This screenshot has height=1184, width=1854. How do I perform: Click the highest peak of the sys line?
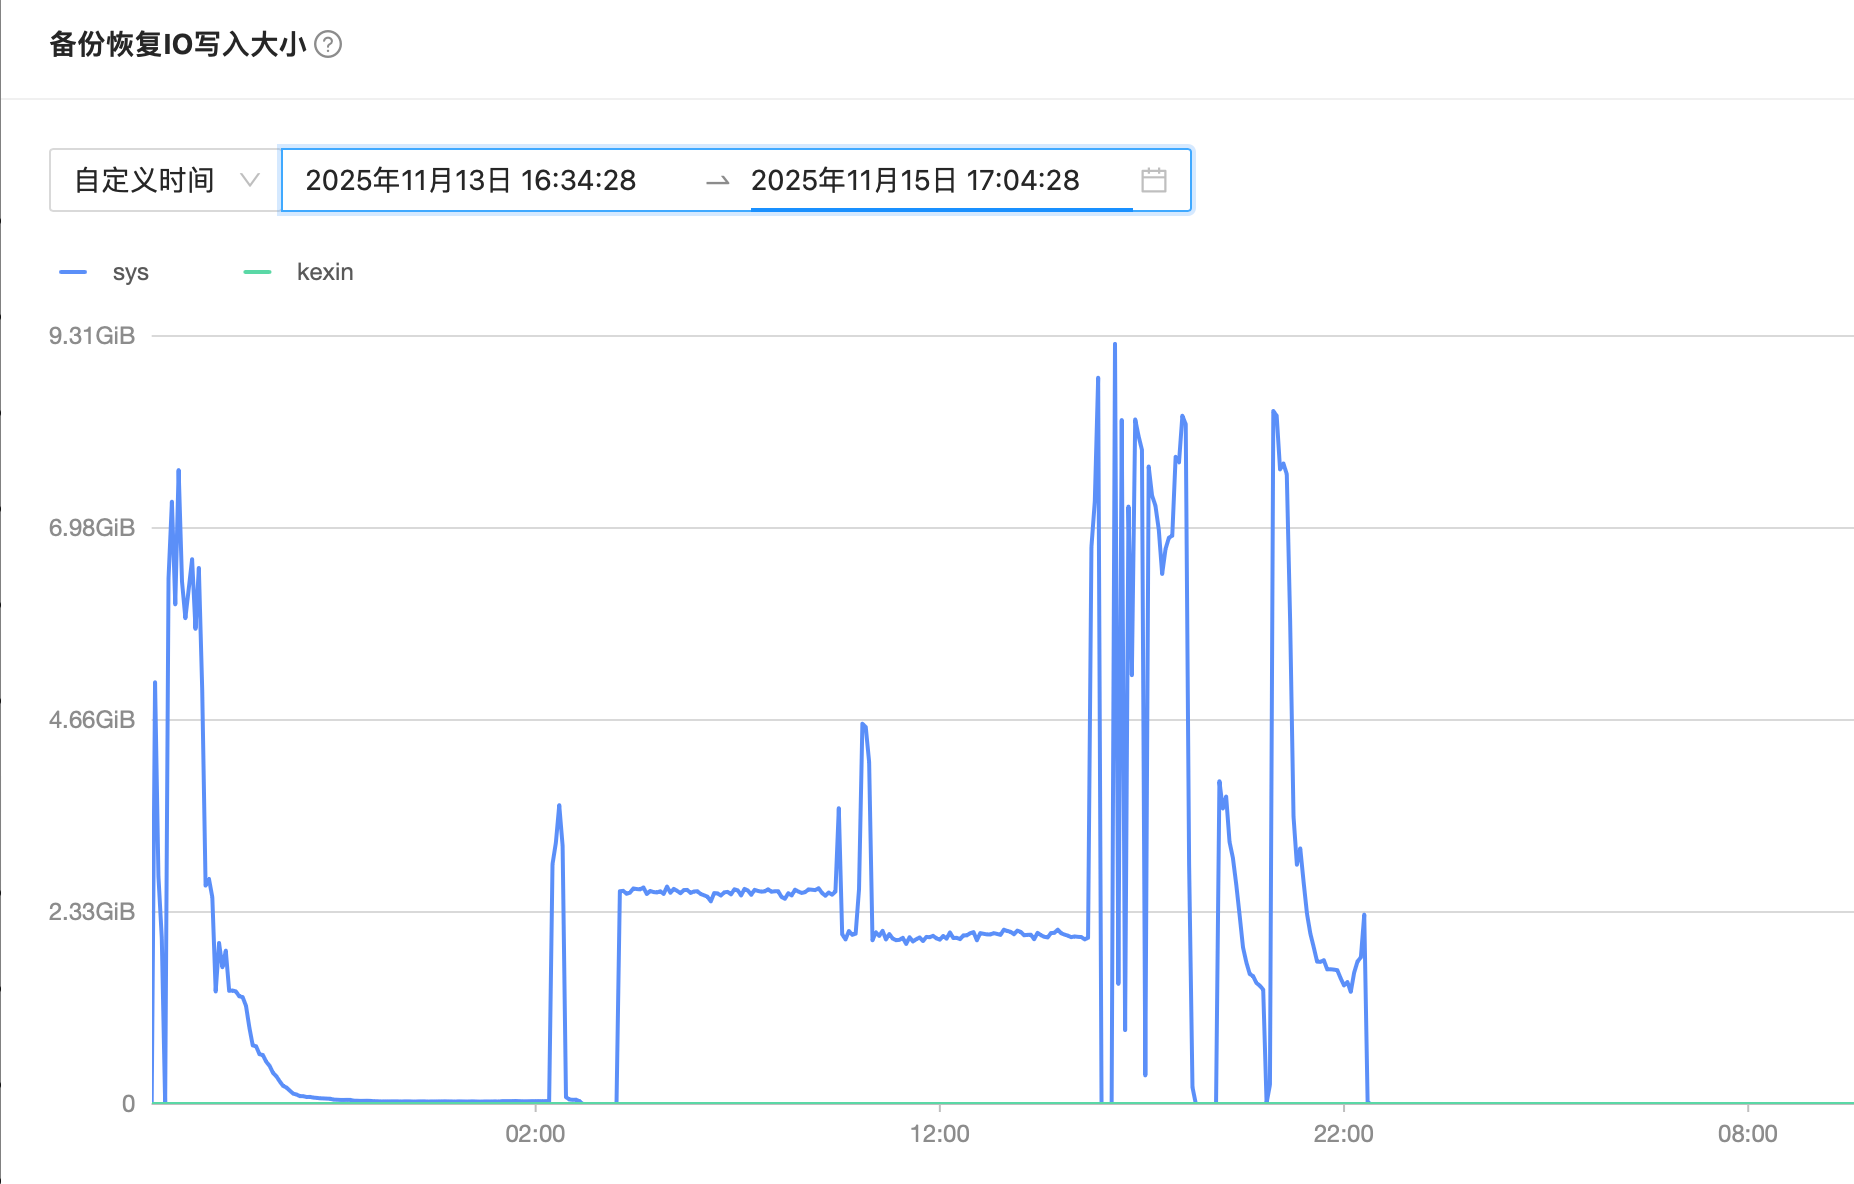1115,345
